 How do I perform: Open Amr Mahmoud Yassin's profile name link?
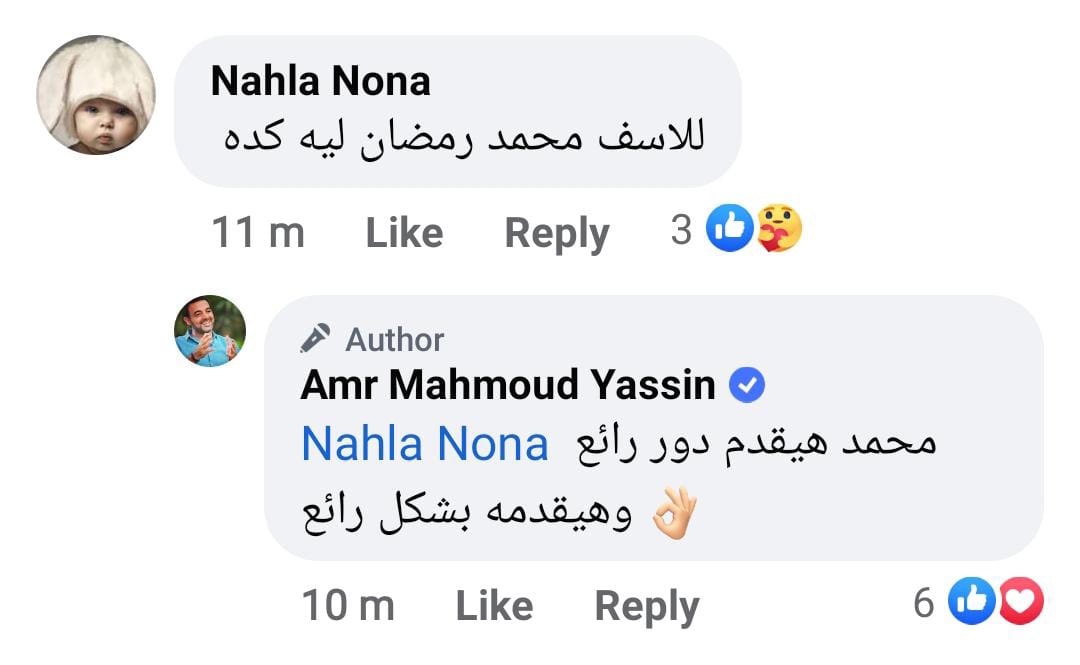pyautogui.click(x=508, y=385)
